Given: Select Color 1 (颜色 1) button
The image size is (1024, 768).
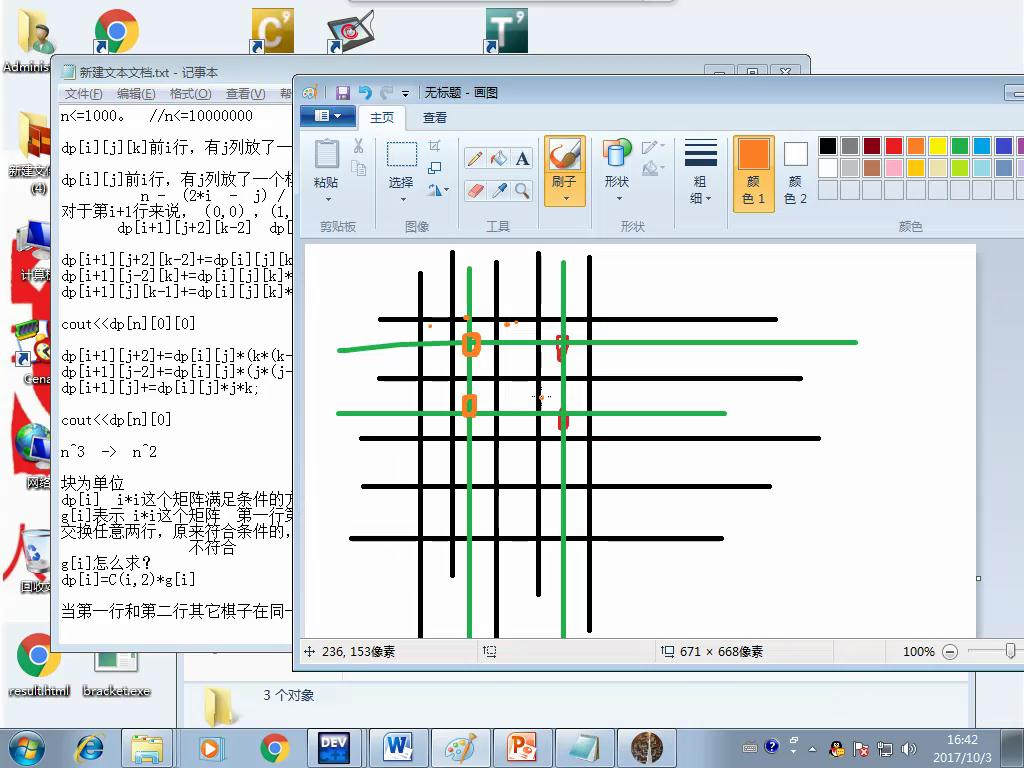Looking at the screenshot, I should pyautogui.click(x=754, y=172).
